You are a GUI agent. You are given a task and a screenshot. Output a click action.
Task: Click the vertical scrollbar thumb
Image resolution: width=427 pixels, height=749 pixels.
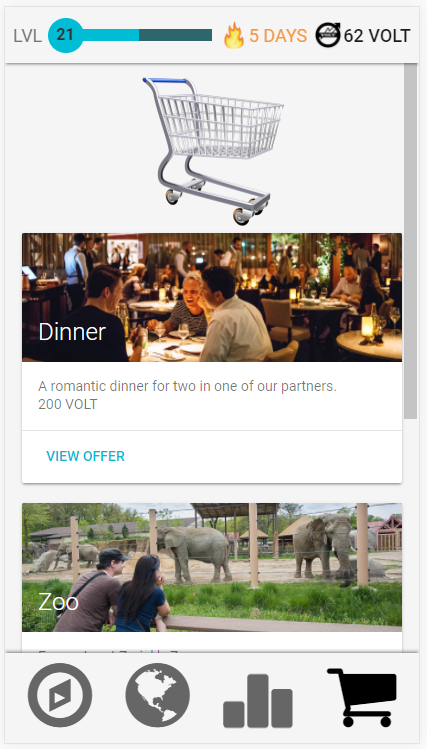point(410,241)
